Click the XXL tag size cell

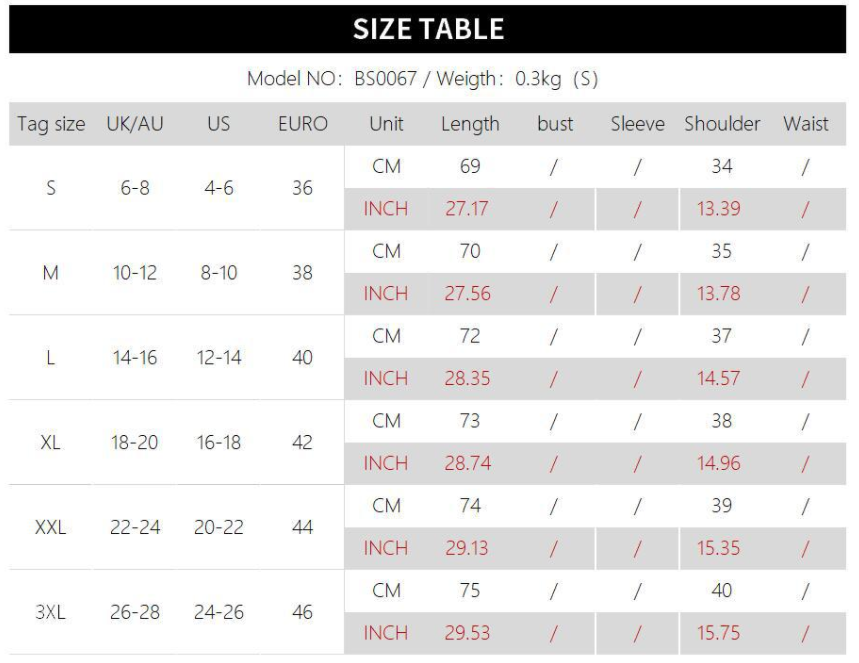coord(50,527)
